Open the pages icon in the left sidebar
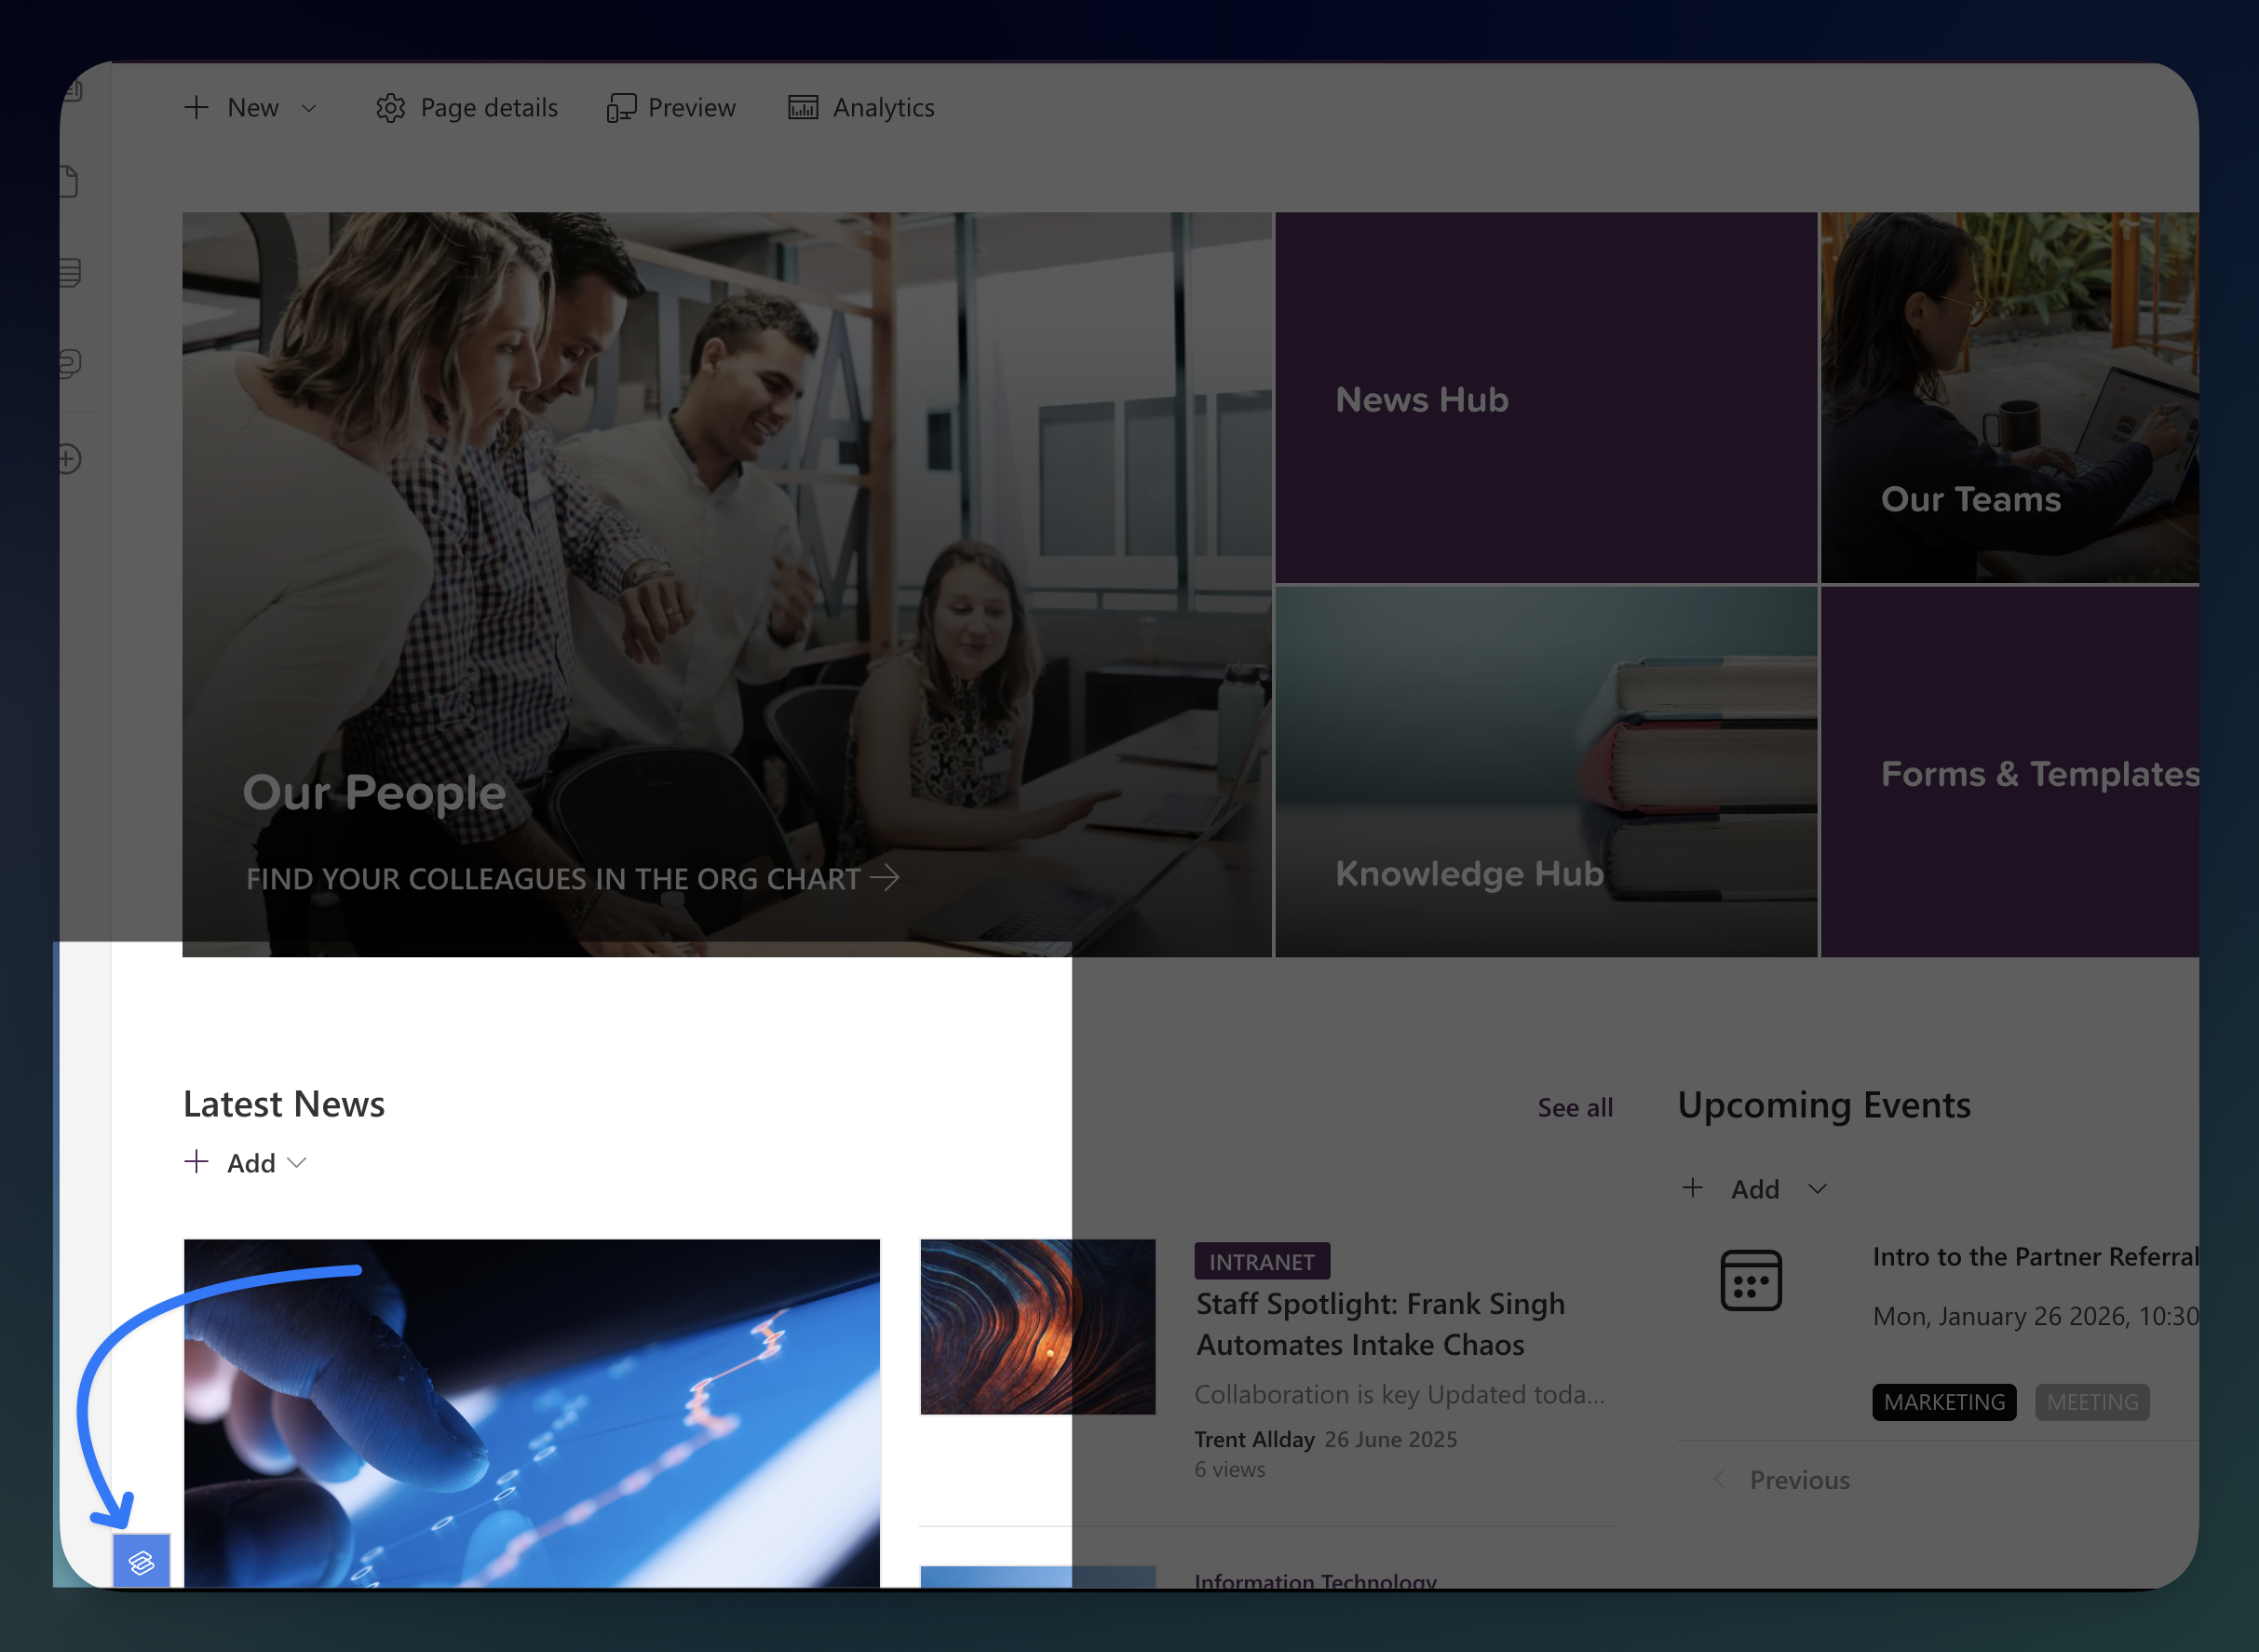The image size is (2259, 1652). [68, 181]
